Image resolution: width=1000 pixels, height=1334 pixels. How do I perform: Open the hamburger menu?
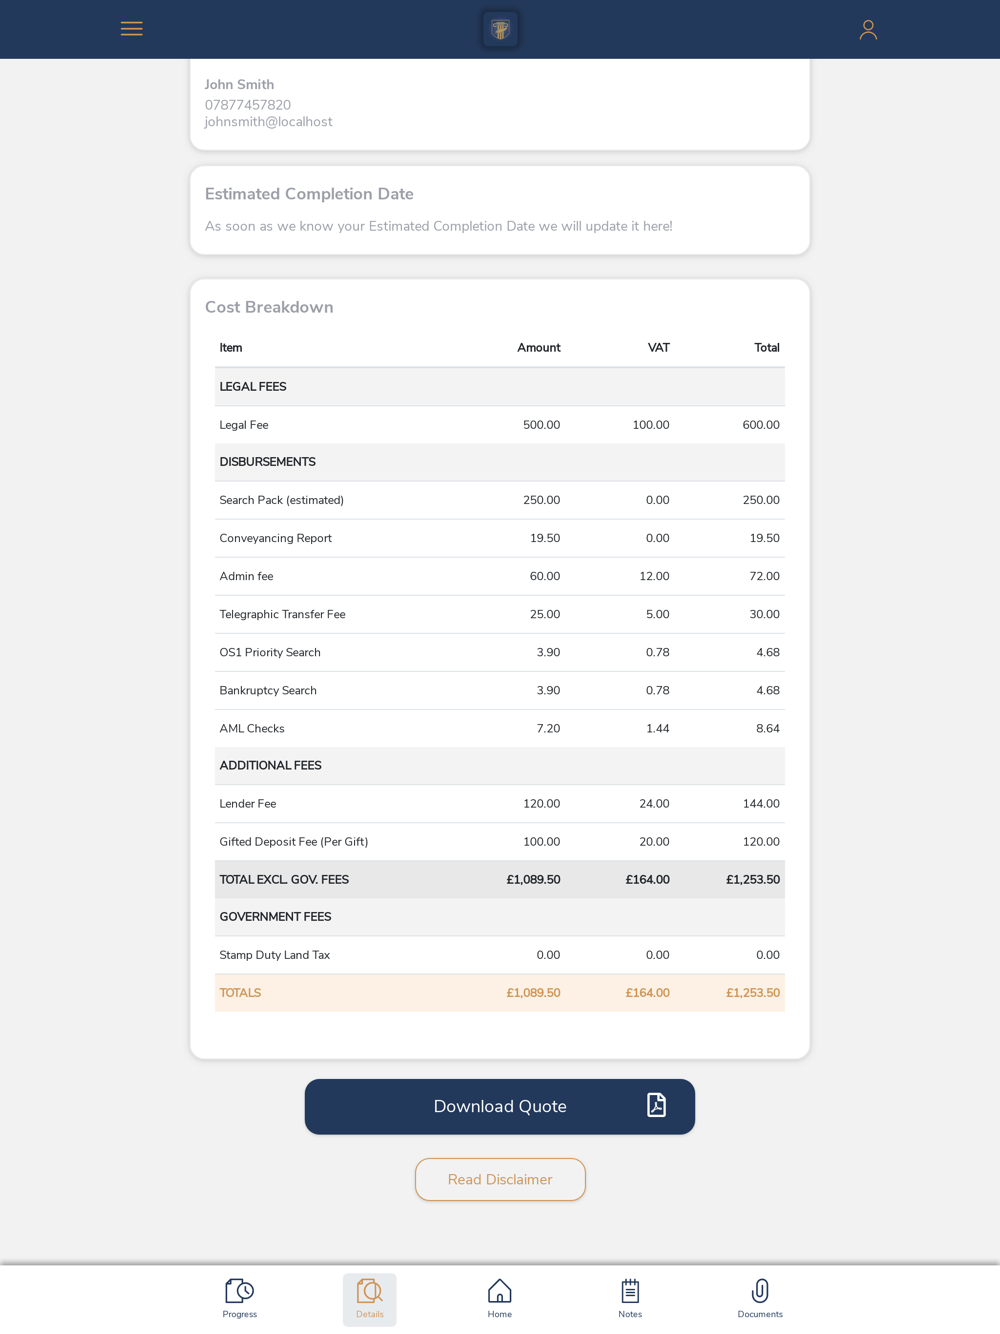tap(131, 29)
